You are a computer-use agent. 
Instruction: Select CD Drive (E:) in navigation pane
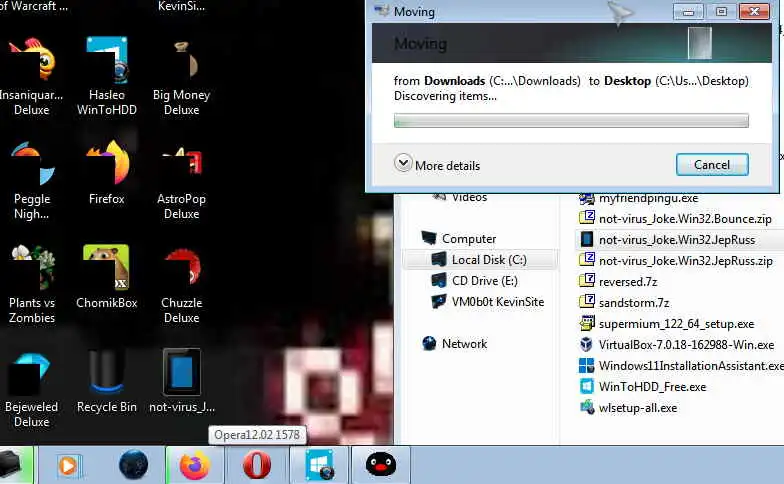(474, 280)
